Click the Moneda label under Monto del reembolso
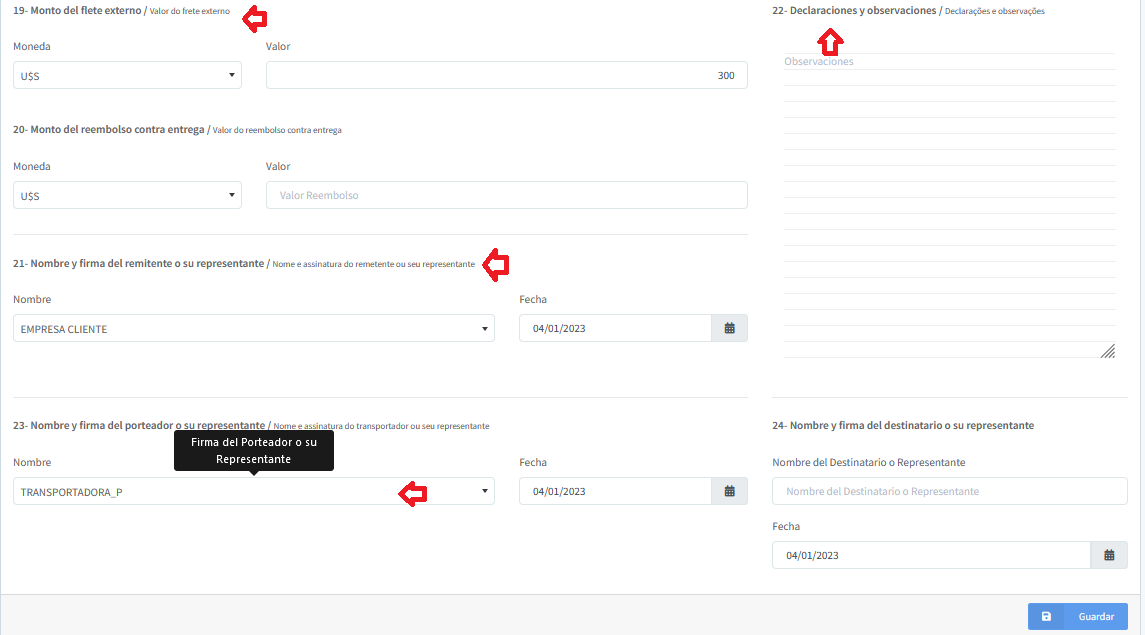1145x635 pixels. coord(32,166)
